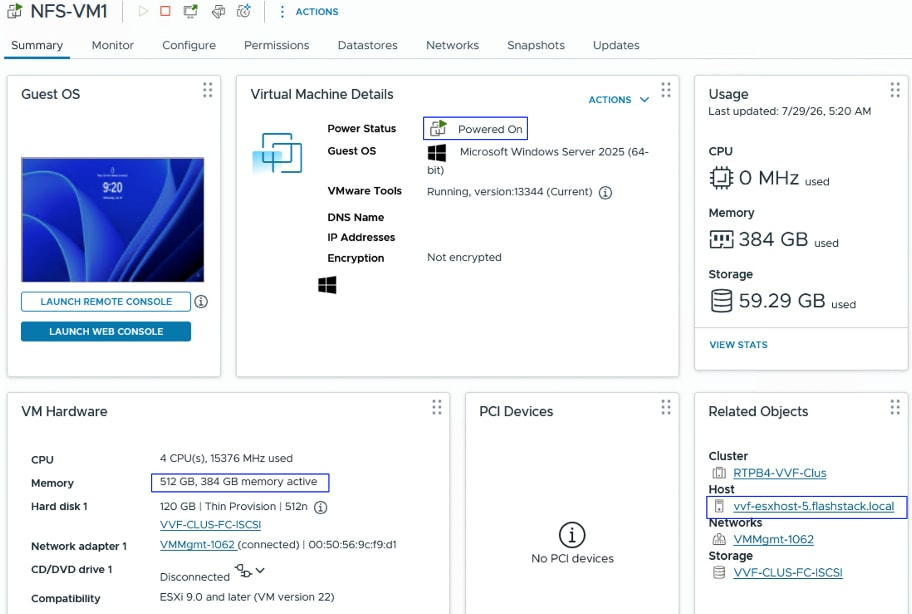Screen dimensions: 912x614
Task: Click datastore icon beside VVF-CLUS-FC-ISCSI in Related Objects
Action: click(719, 573)
